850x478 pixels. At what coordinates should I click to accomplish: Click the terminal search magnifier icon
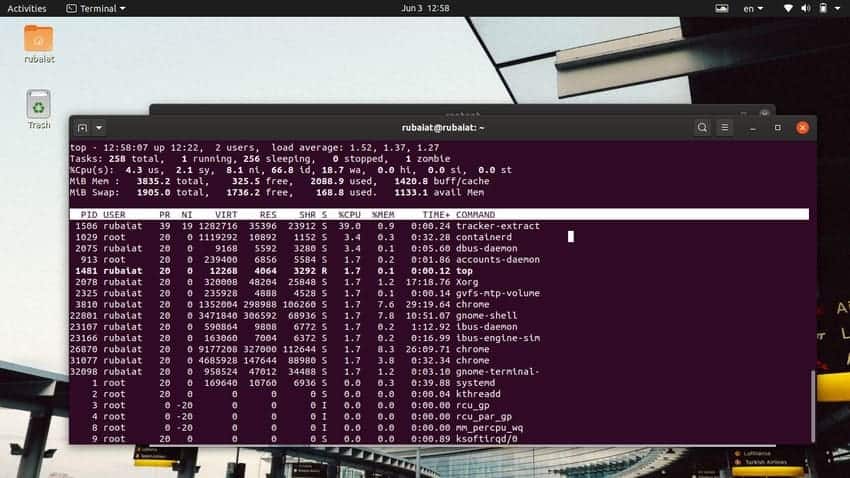click(x=702, y=128)
